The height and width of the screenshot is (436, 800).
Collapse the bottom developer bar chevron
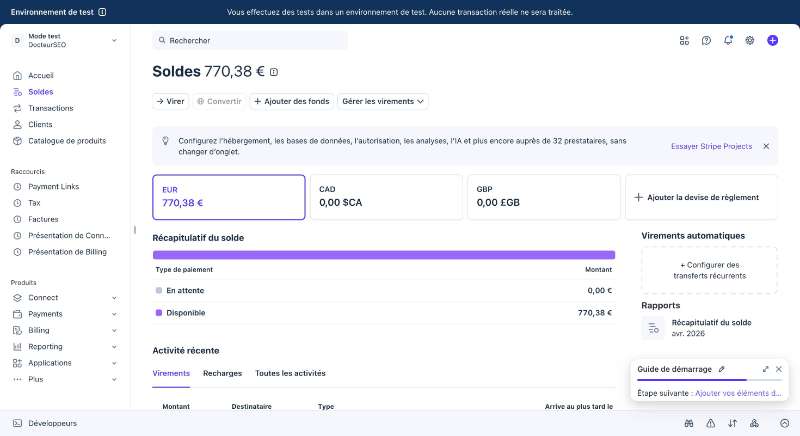785,423
